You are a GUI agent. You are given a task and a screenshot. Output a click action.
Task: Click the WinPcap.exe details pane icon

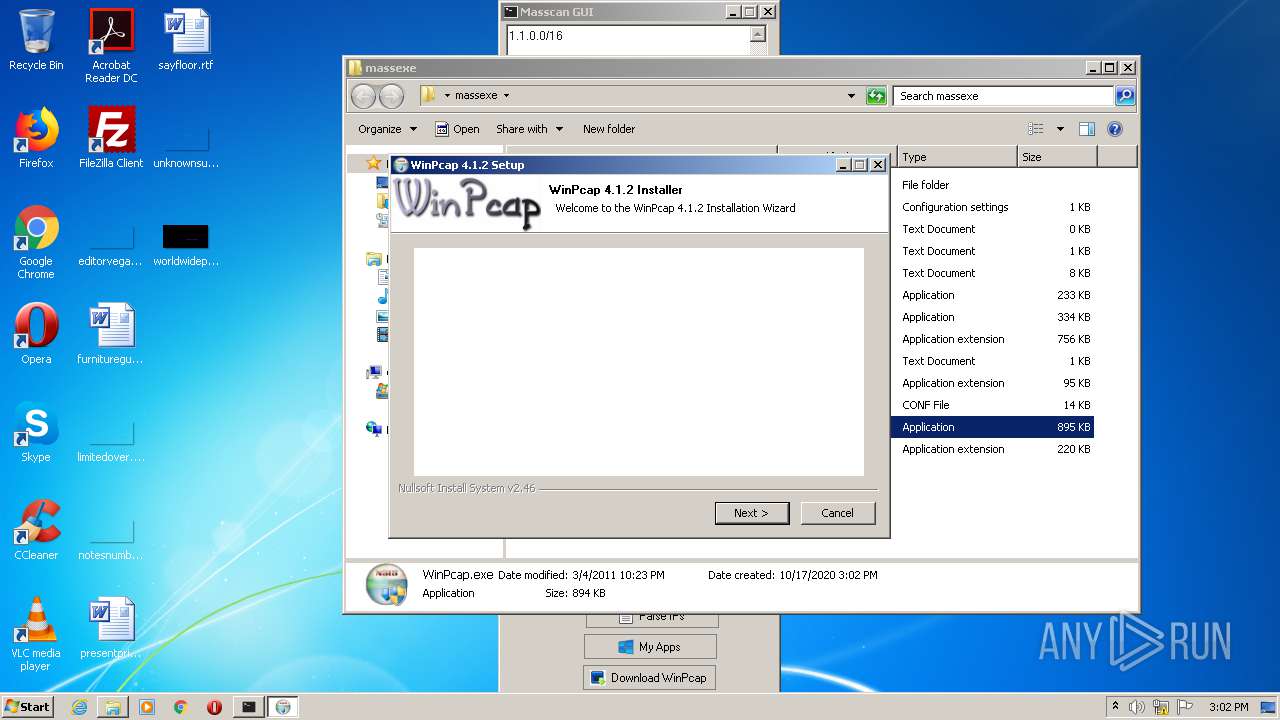pyautogui.click(x=386, y=584)
